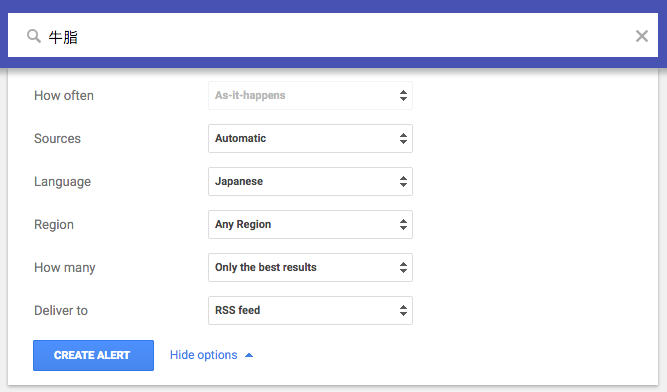The width and height of the screenshot is (667, 392).
Task: Click the How many label
Action: point(65,267)
